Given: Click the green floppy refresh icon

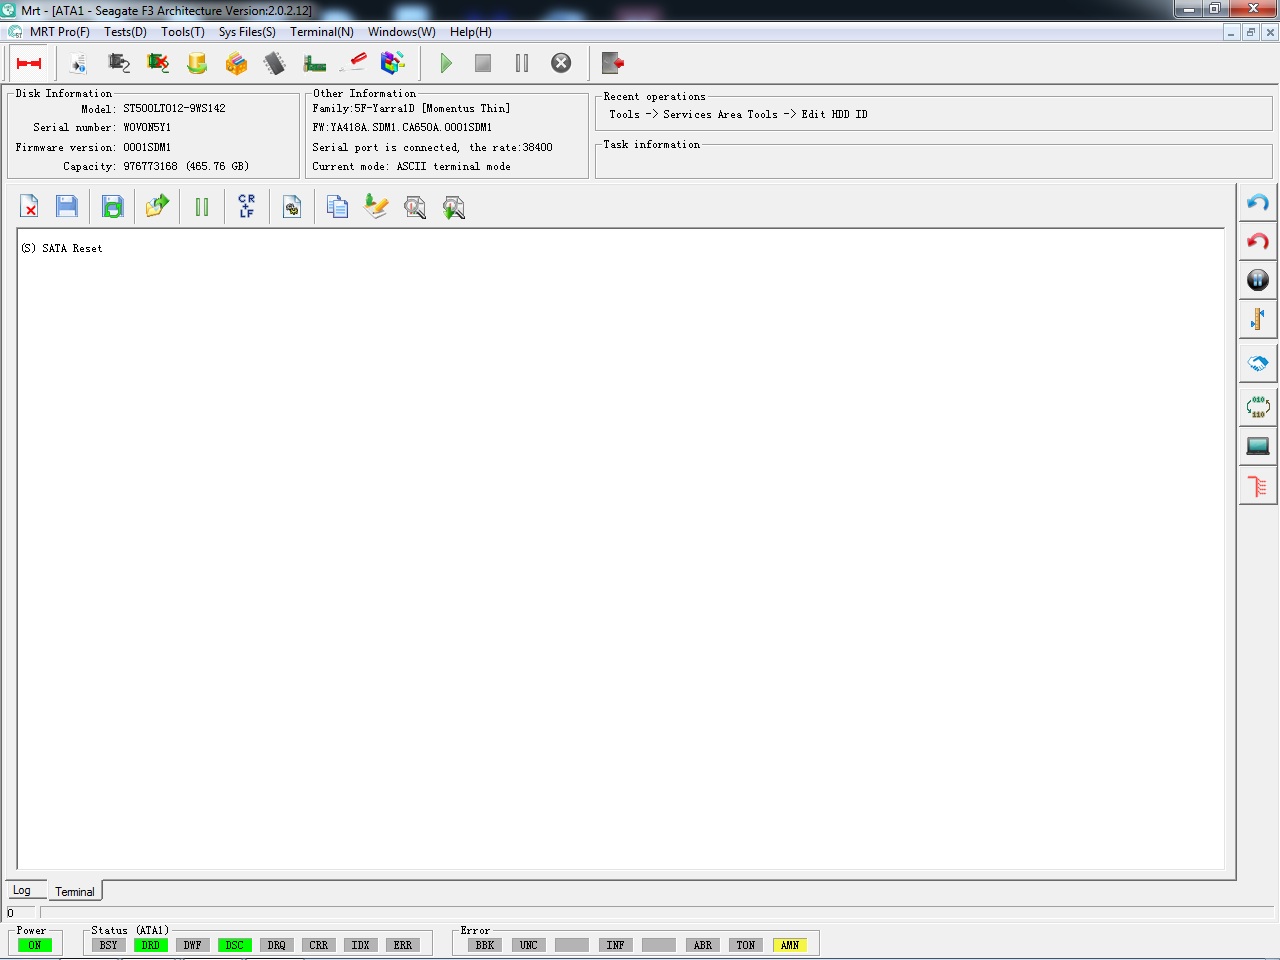Looking at the screenshot, I should (x=113, y=207).
